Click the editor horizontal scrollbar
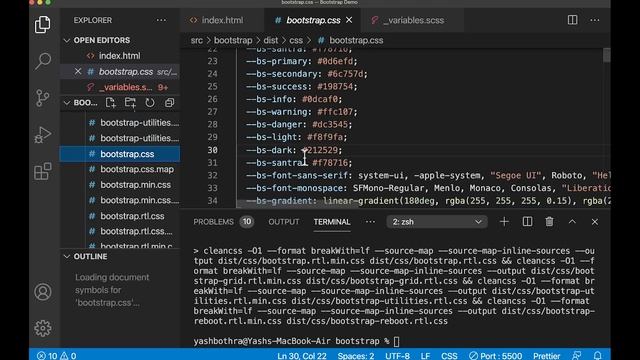The width and height of the screenshot is (640, 360). (298, 205)
